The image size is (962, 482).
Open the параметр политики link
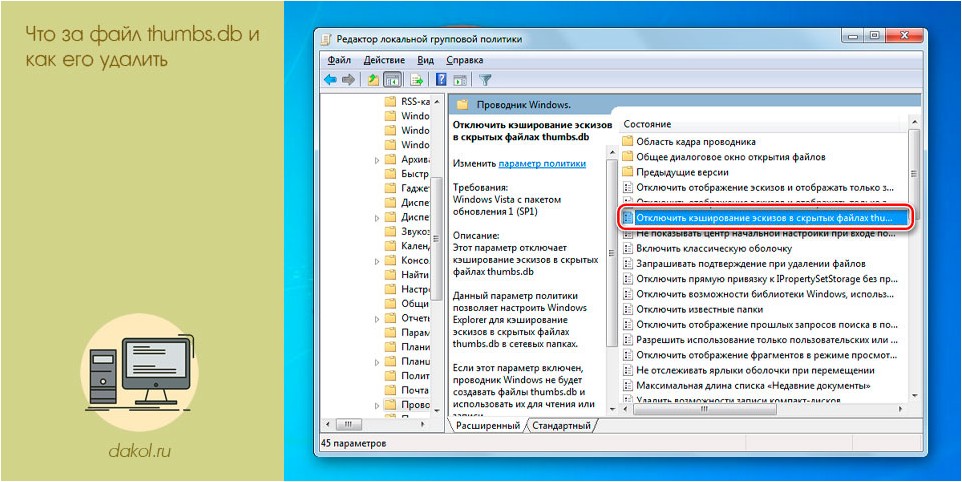pyautogui.click(x=542, y=164)
